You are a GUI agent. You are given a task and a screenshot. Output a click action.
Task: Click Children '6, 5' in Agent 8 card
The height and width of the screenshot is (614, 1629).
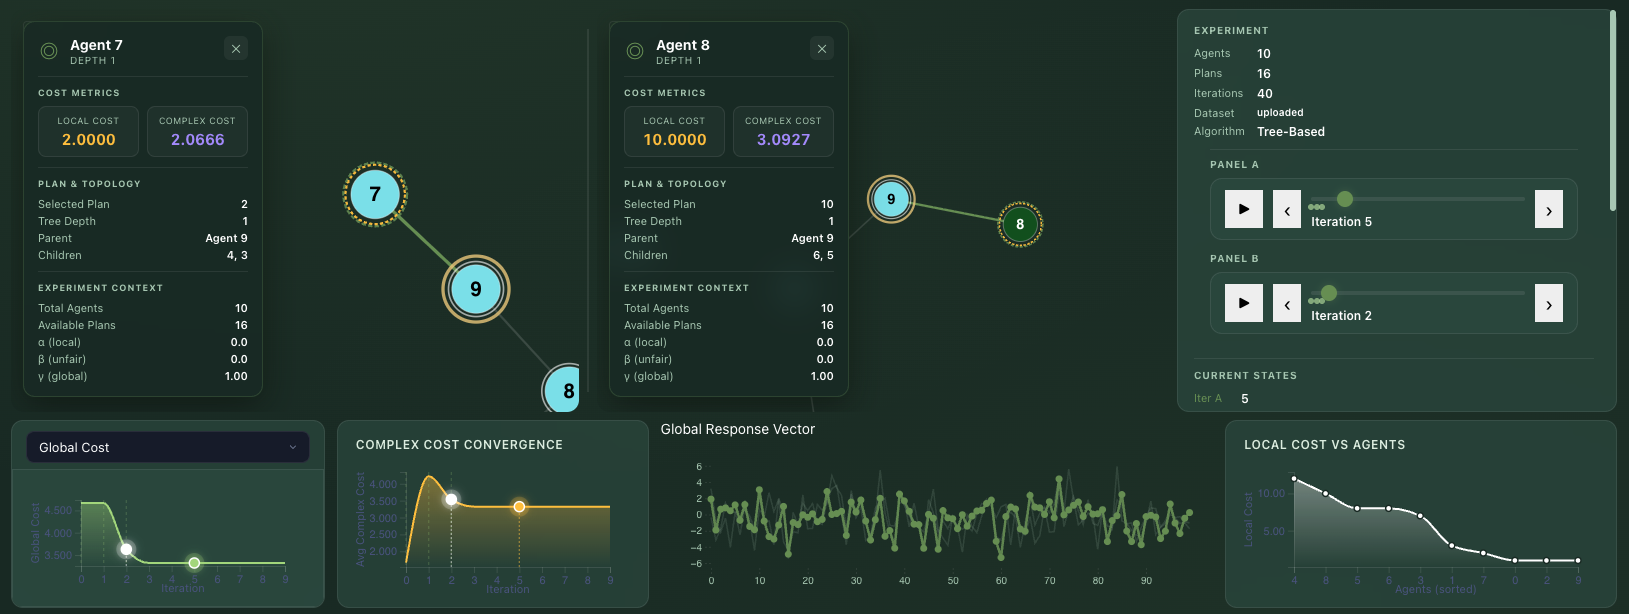tap(823, 255)
